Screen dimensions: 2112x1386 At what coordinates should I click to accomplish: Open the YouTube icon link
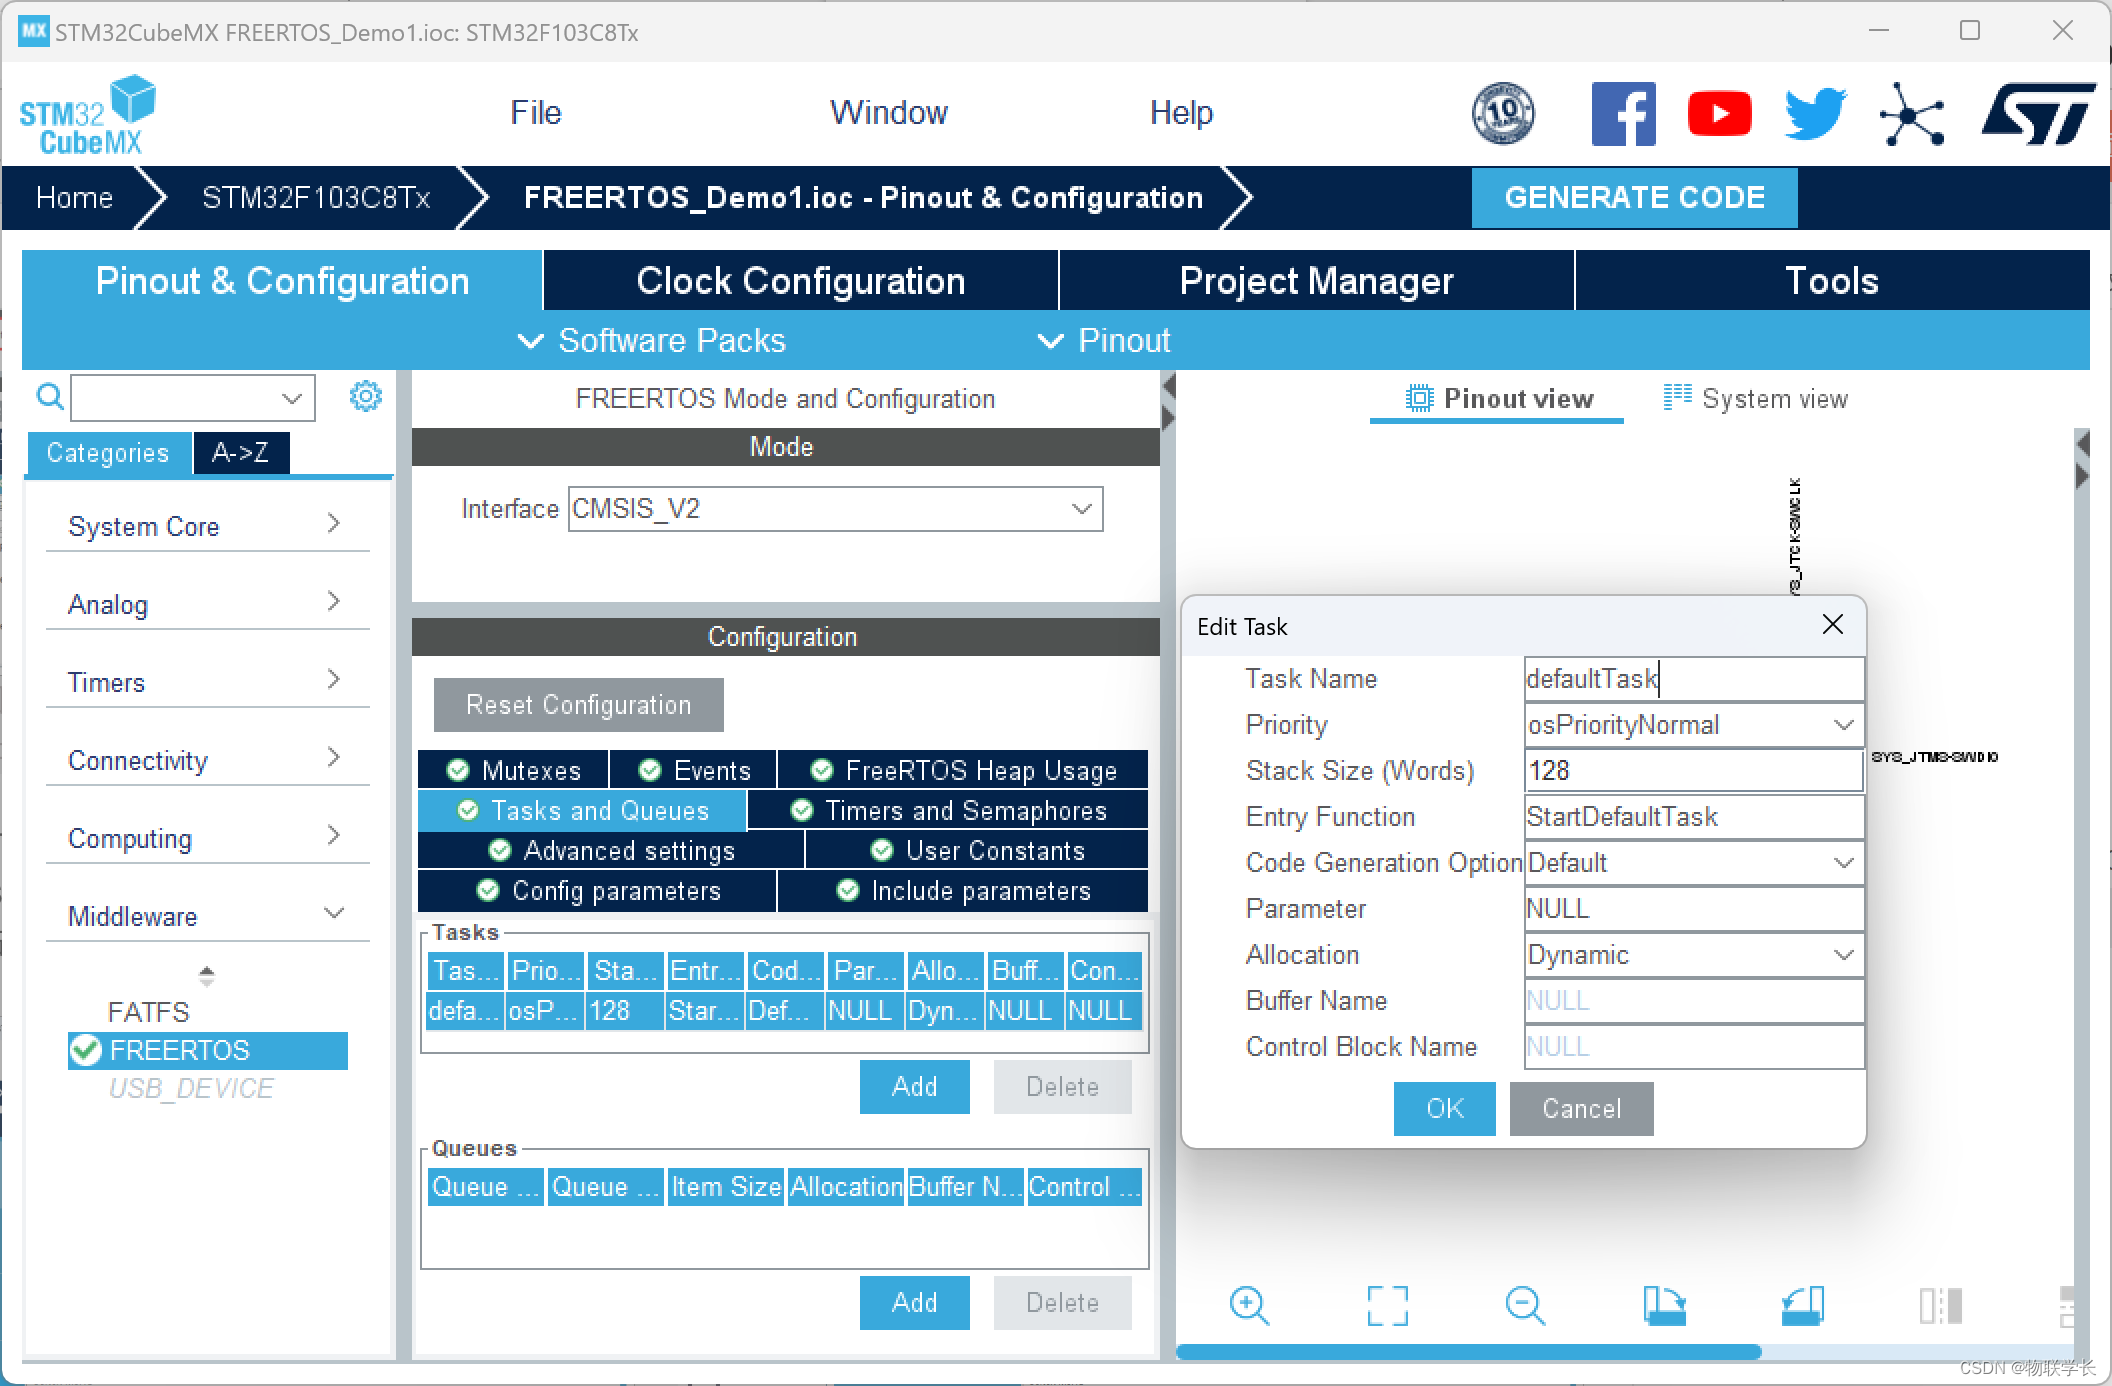tap(1719, 113)
